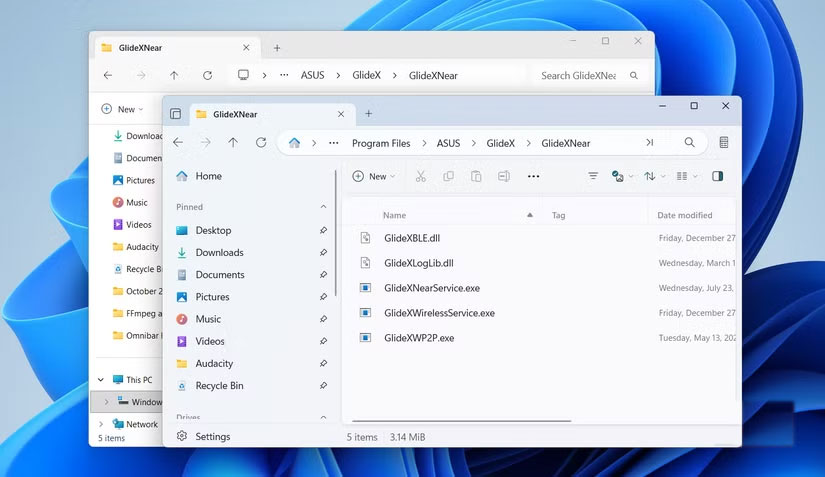825x477 pixels.
Task: Click the calculator-style icon right of search
Action: [x=723, y=143]
